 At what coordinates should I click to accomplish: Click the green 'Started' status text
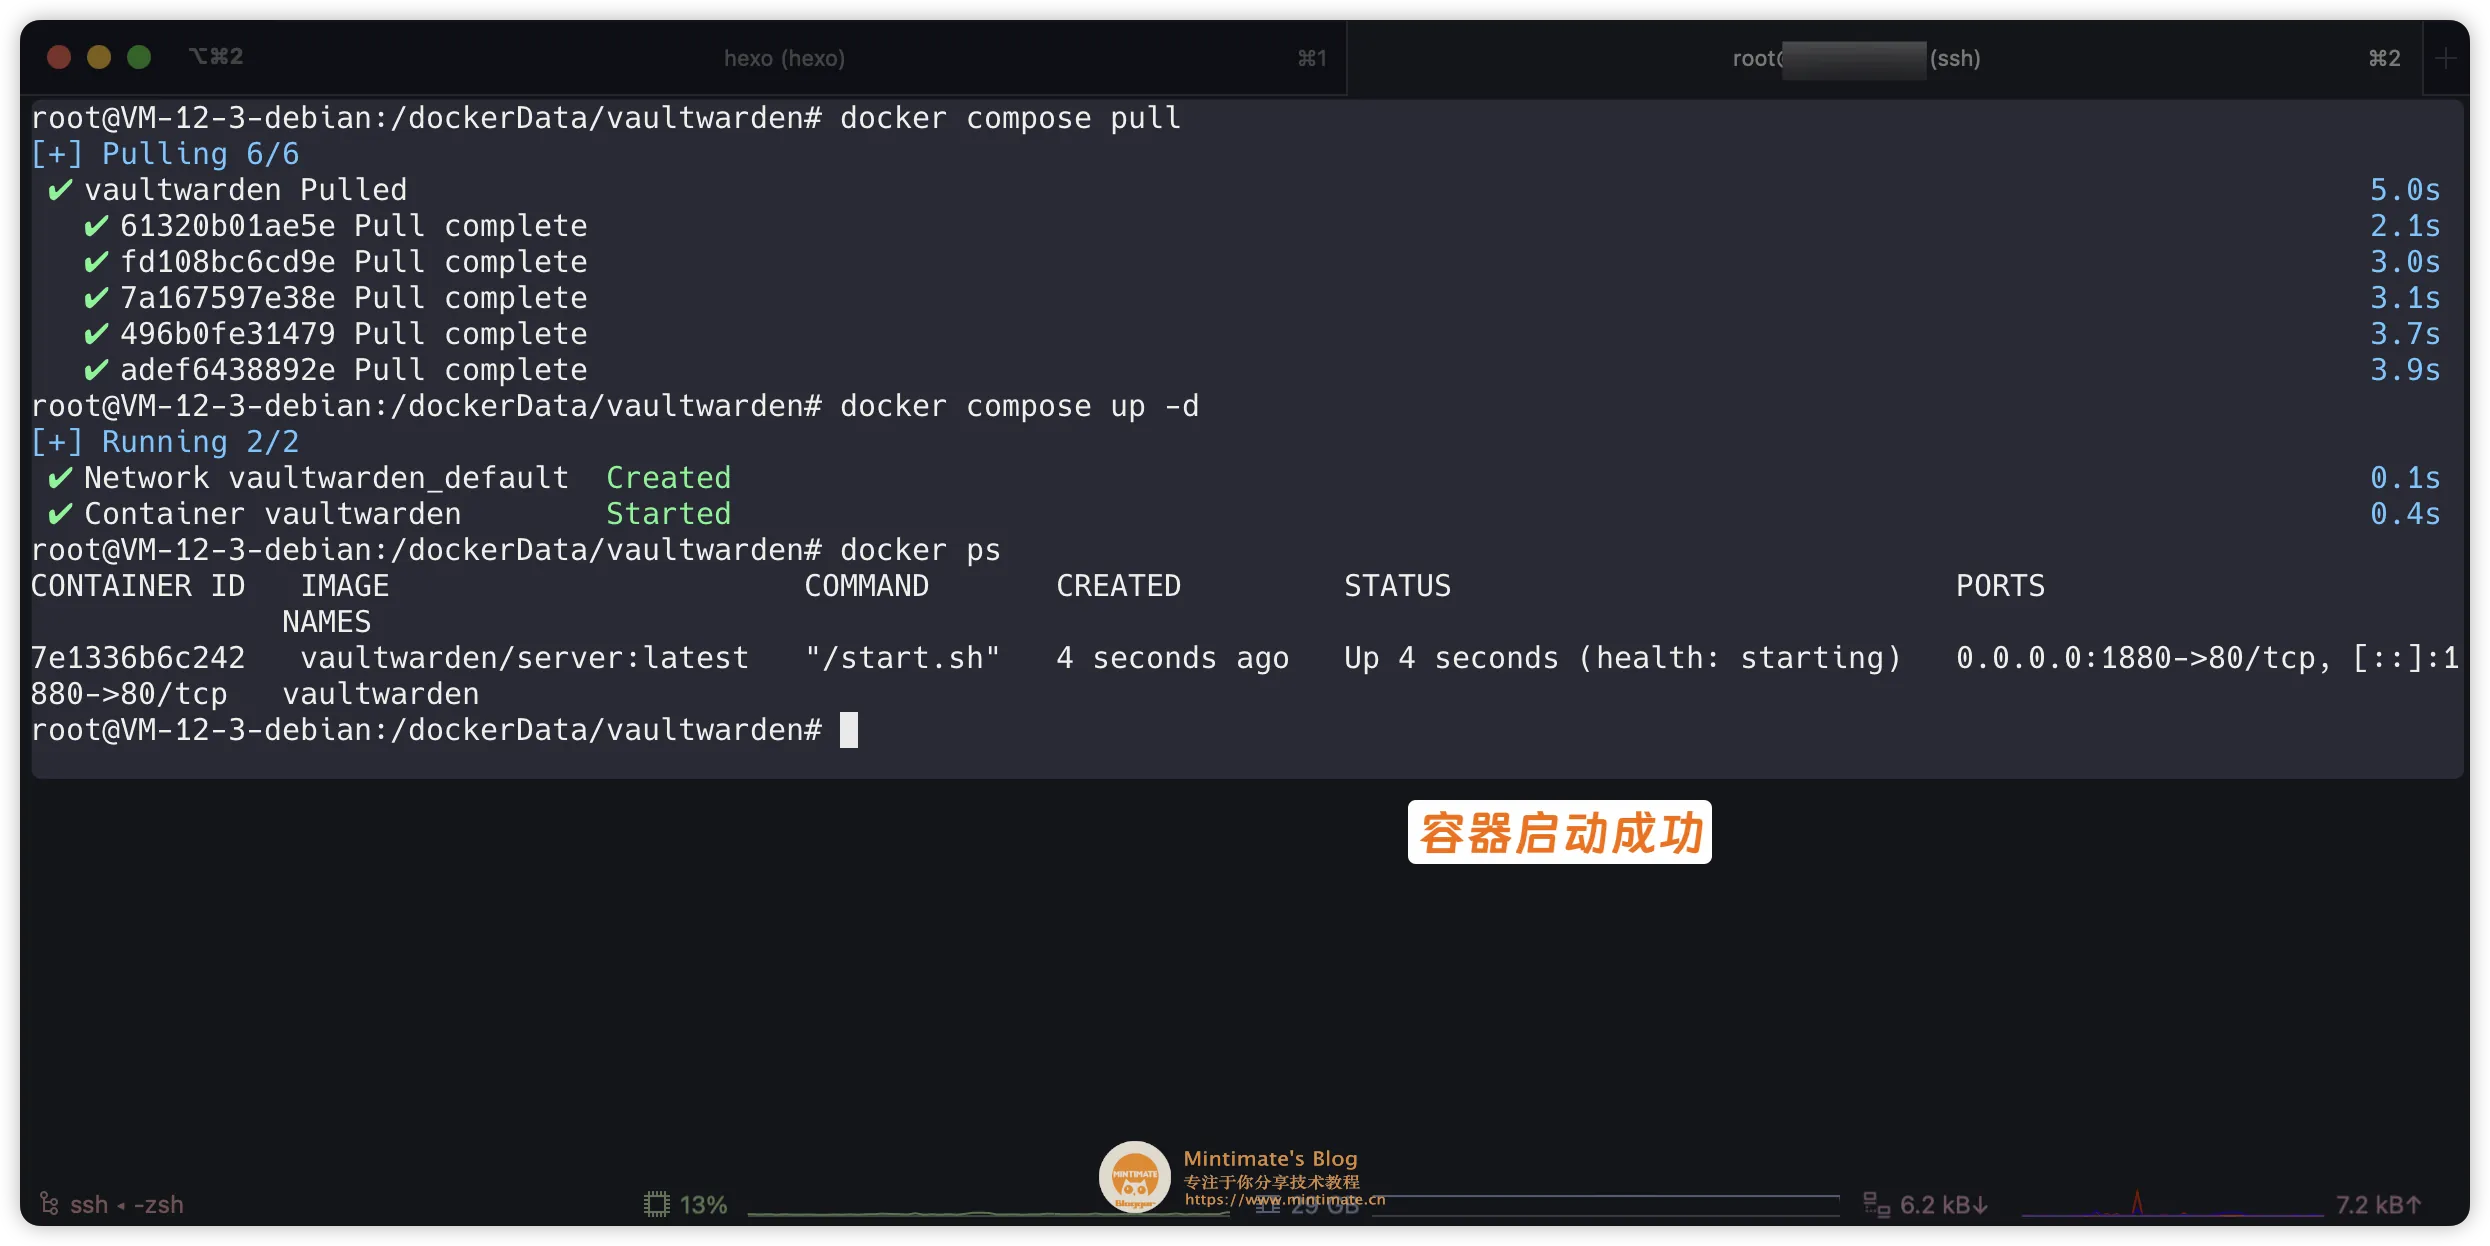(x=668, y=514)
